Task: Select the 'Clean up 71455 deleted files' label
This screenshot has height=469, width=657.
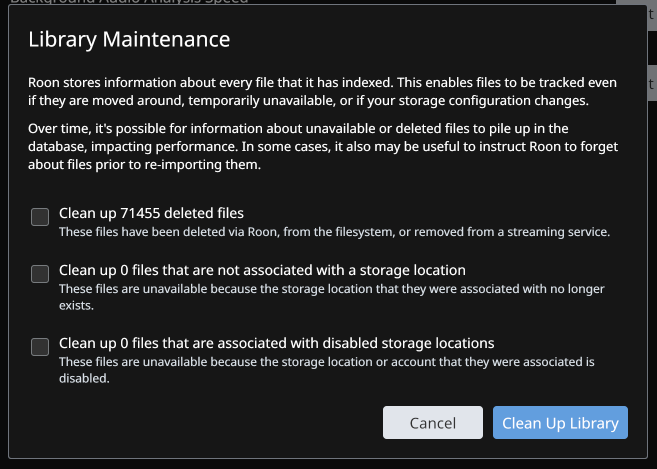Action: pos(151,213)
